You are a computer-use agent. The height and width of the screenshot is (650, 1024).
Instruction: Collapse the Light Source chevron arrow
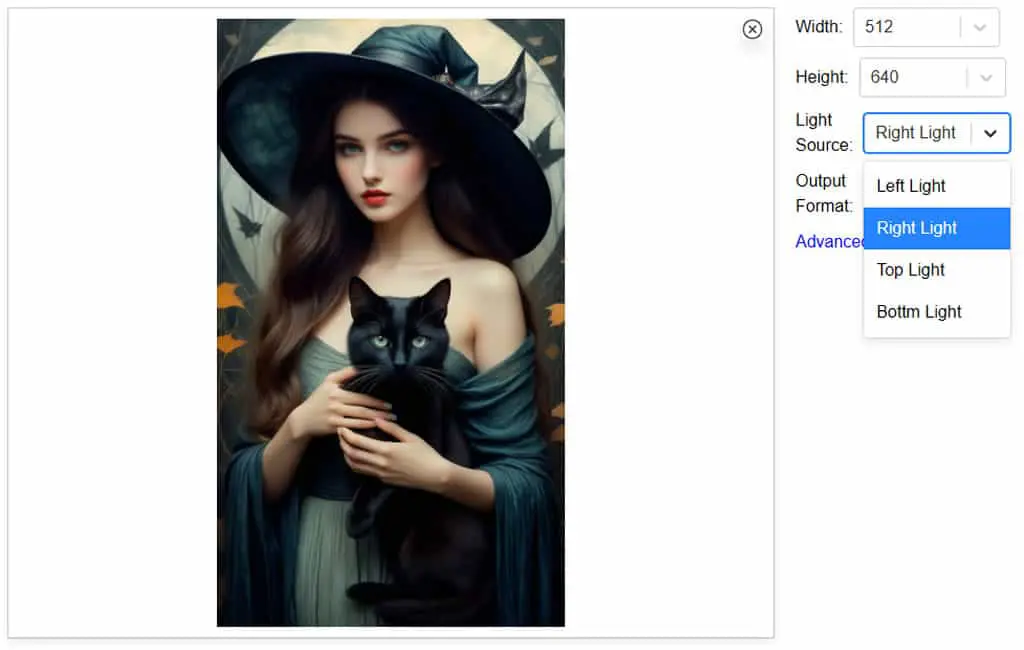[990, 133]
